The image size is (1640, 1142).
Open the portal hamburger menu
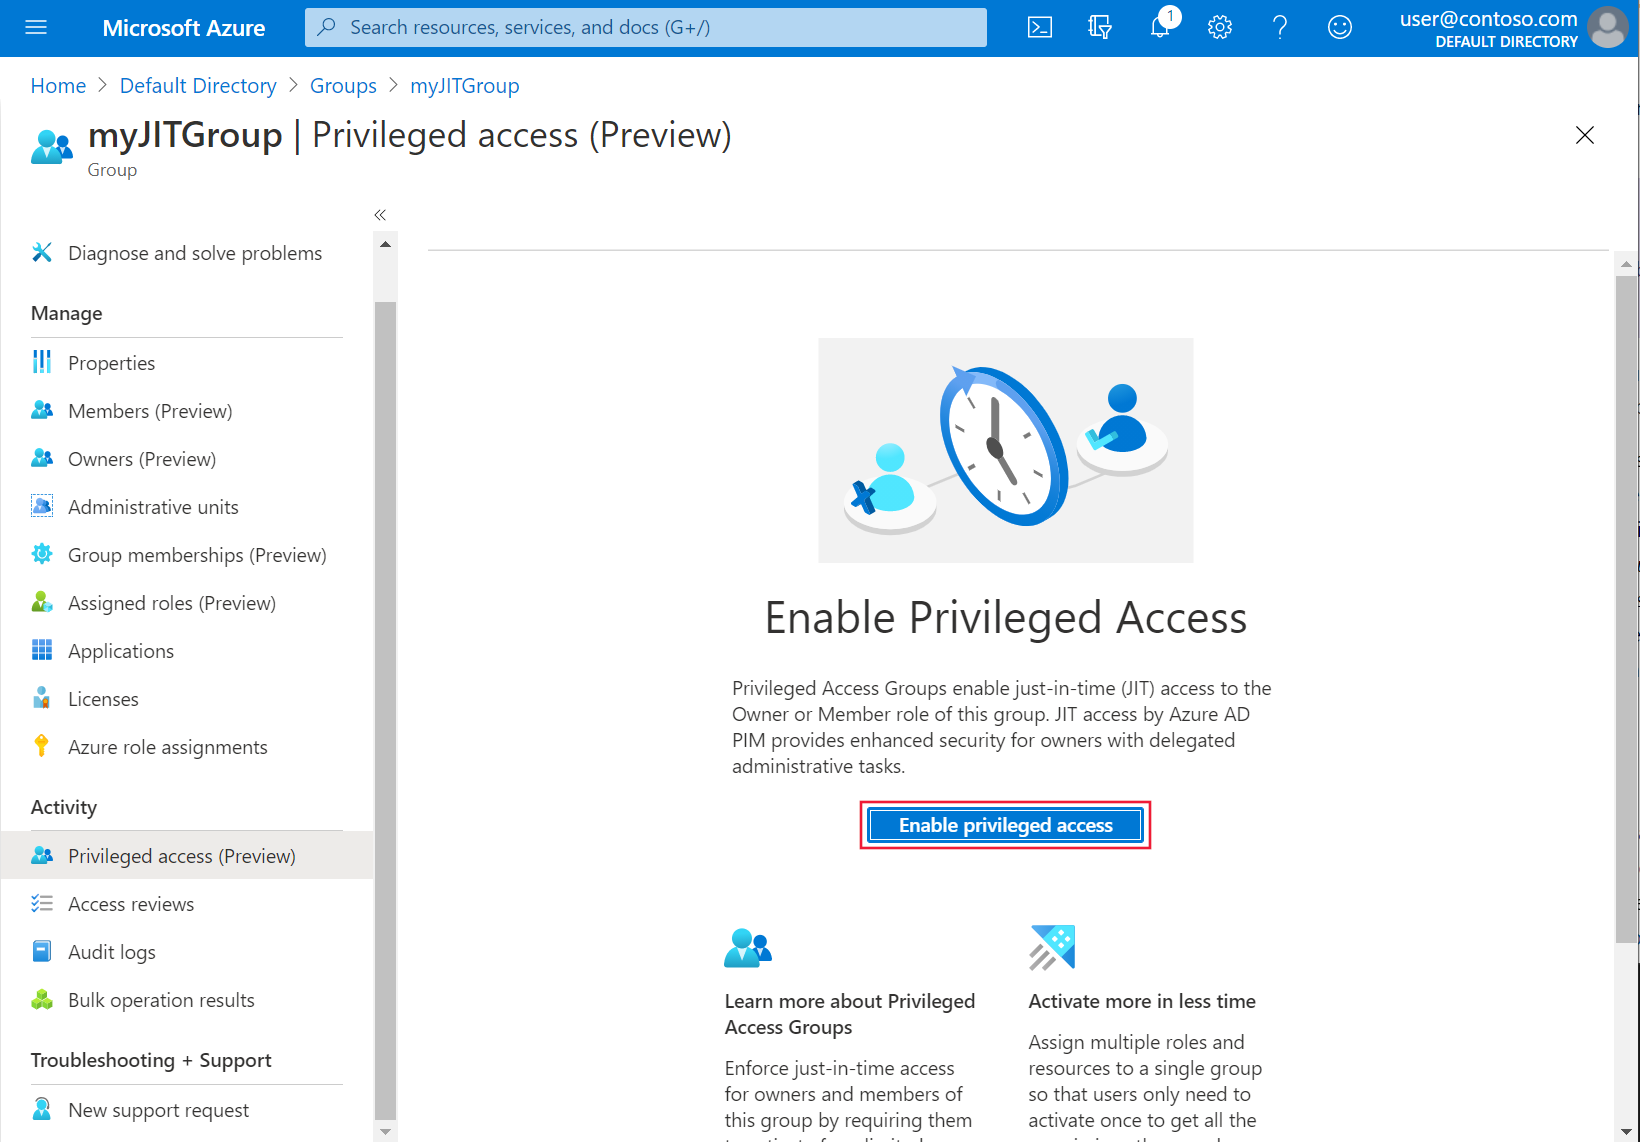point(35,27)
